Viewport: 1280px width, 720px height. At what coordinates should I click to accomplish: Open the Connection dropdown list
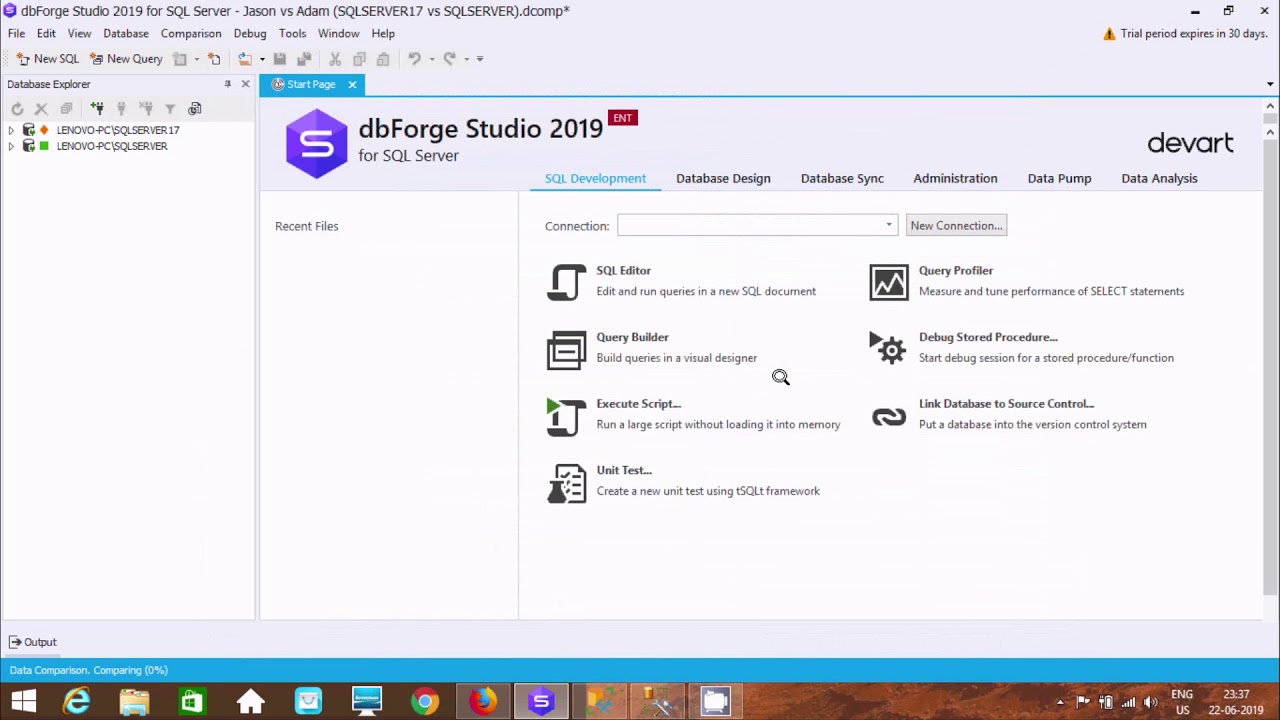click(888, 225)
